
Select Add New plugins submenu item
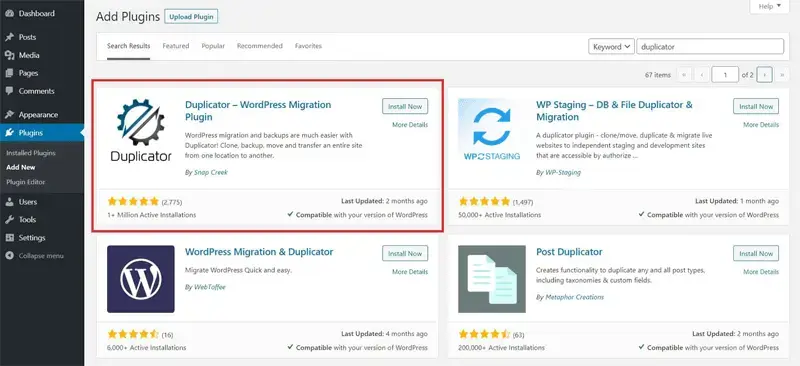pyautogui.click(x=21, y=167)
